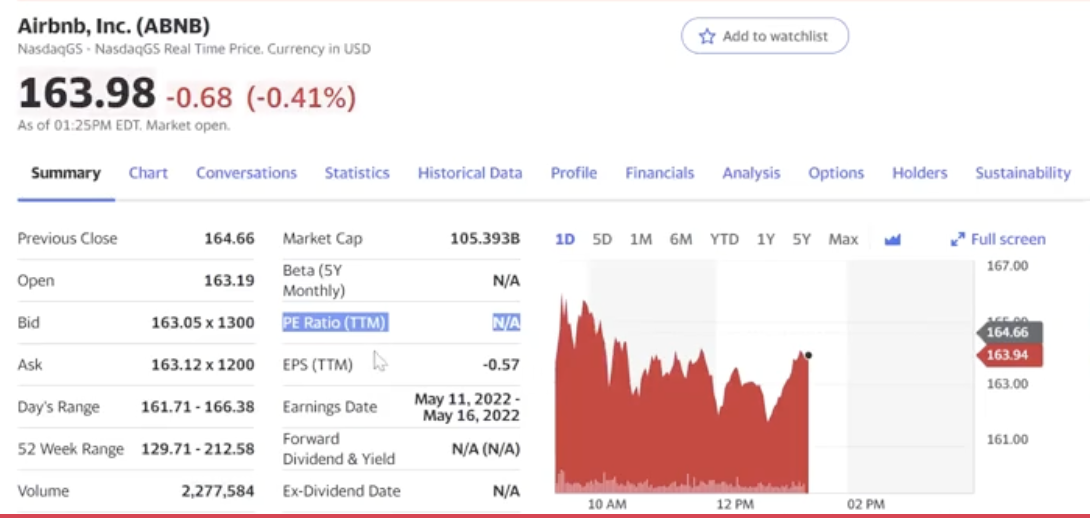
Task: Select the 1D chart range
Action: pos(565,240)
